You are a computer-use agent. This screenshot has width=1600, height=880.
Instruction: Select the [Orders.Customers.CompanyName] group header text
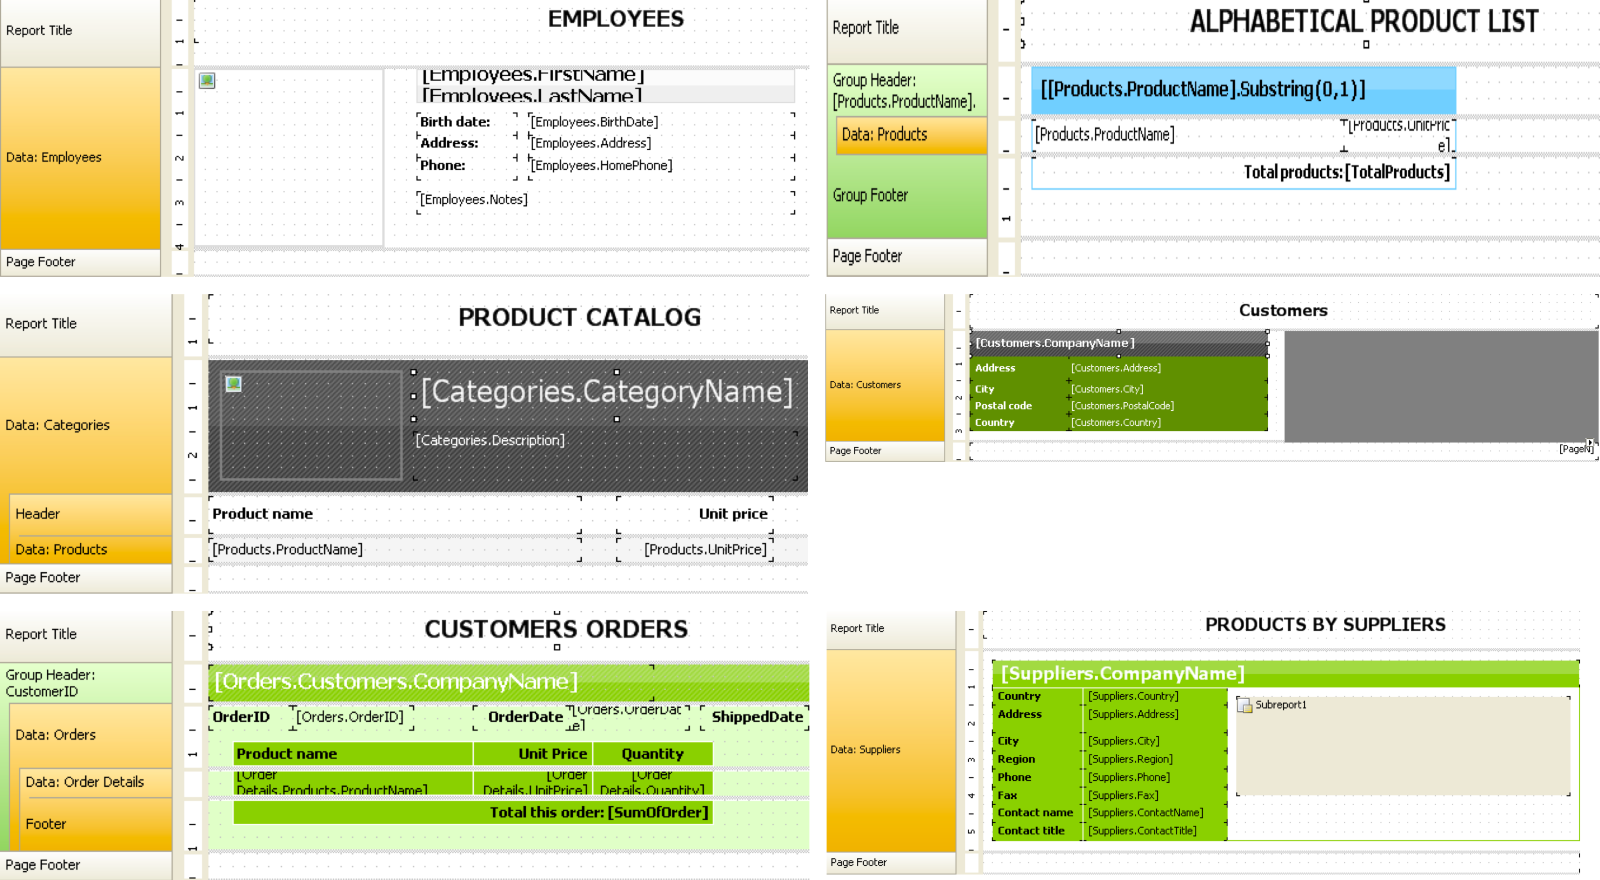[396, 682]
